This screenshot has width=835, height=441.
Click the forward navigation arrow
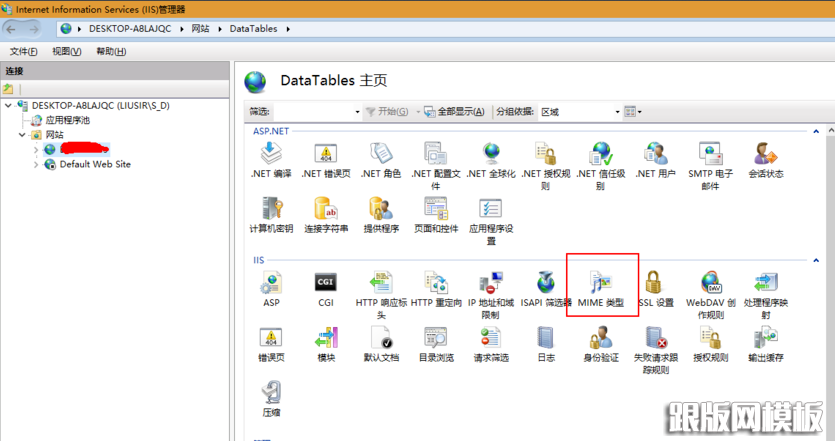point(34,29)
